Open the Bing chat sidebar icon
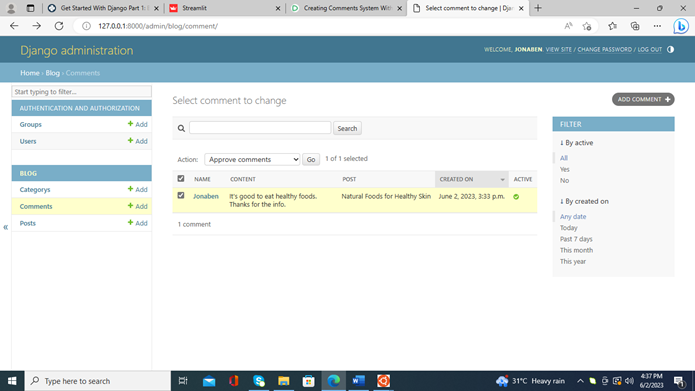The image size is (695, 391). click(681, 27)
